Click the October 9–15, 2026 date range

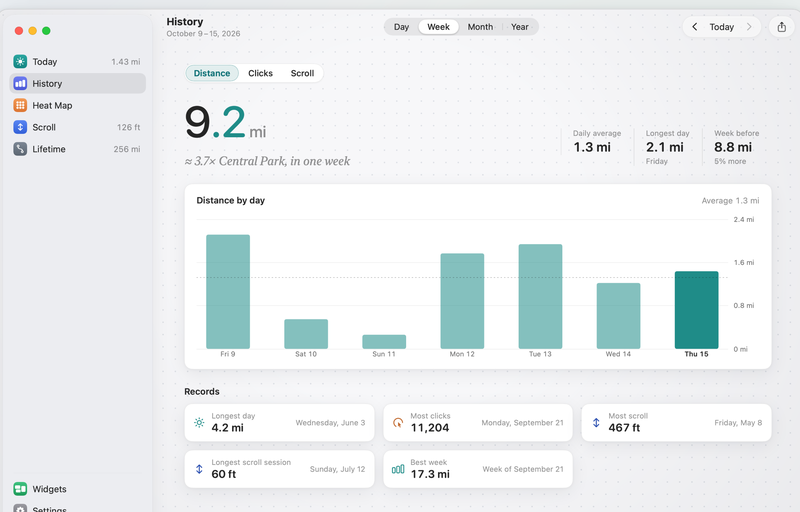[x=203, y=34]
